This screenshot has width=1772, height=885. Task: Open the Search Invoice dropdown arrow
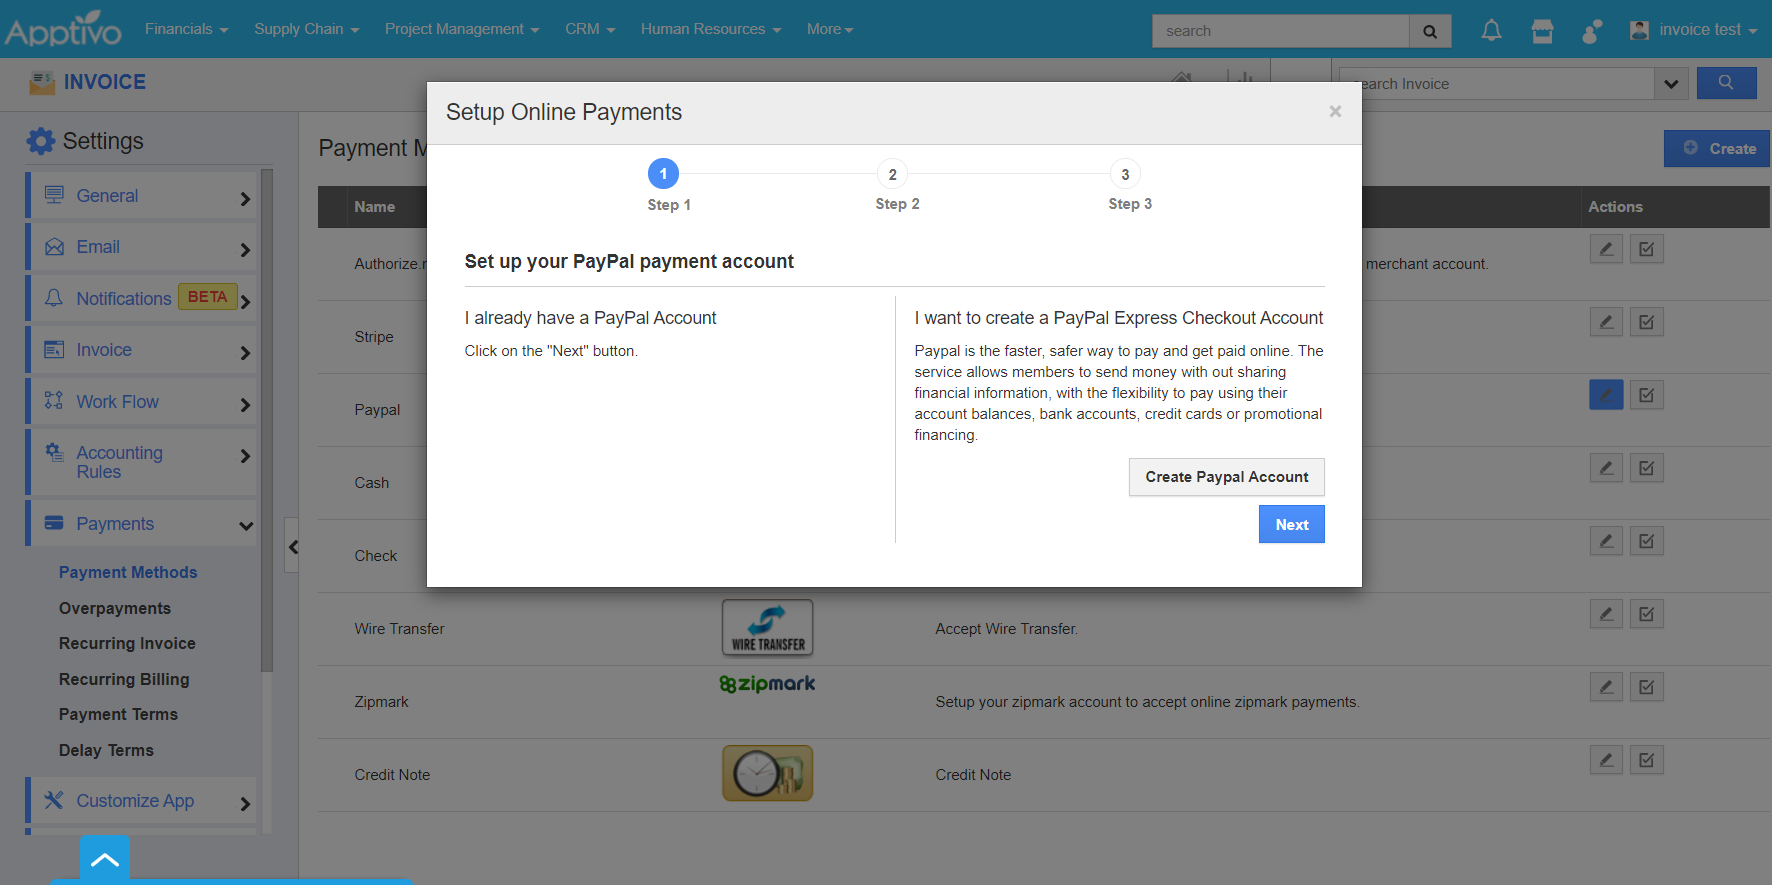(1671, 84)
